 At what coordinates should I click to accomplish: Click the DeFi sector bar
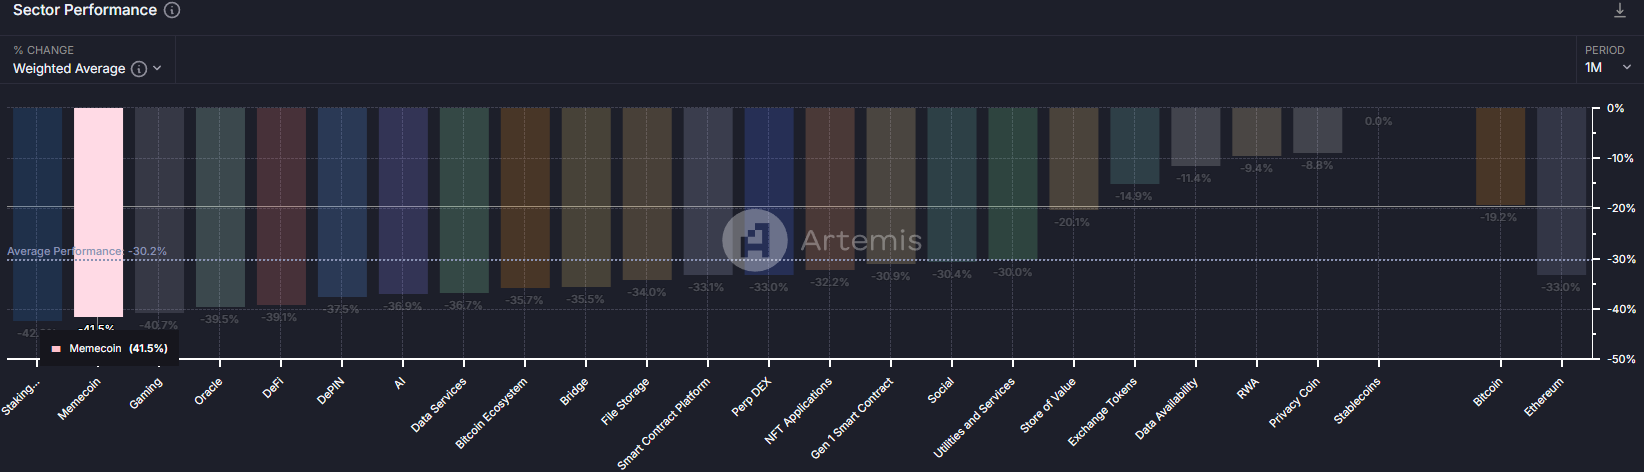[x=281, y=205]
